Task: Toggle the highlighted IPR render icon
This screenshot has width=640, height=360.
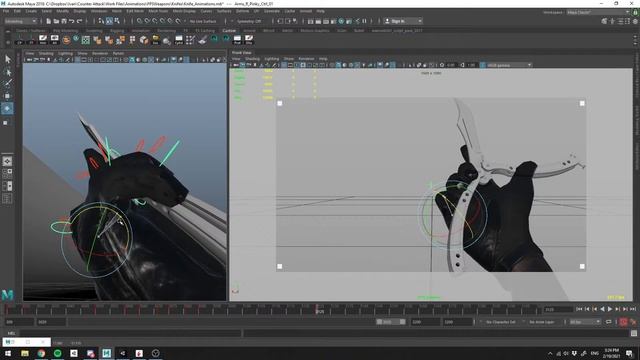Action: (x=341, y=21)
